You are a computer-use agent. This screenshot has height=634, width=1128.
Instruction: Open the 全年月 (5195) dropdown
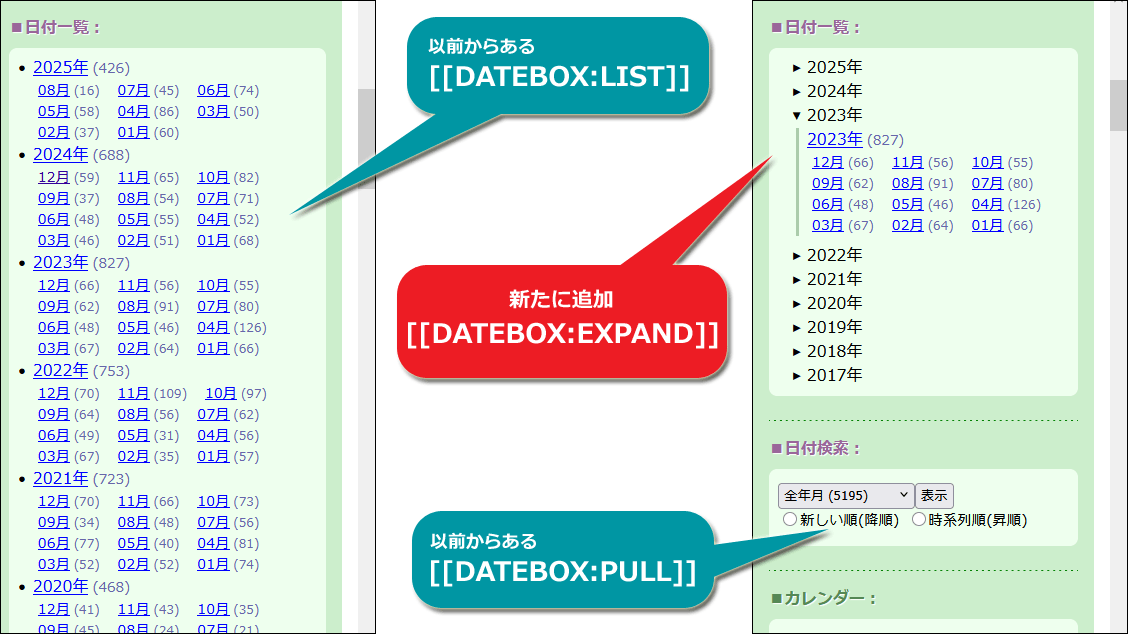(845, 495)
